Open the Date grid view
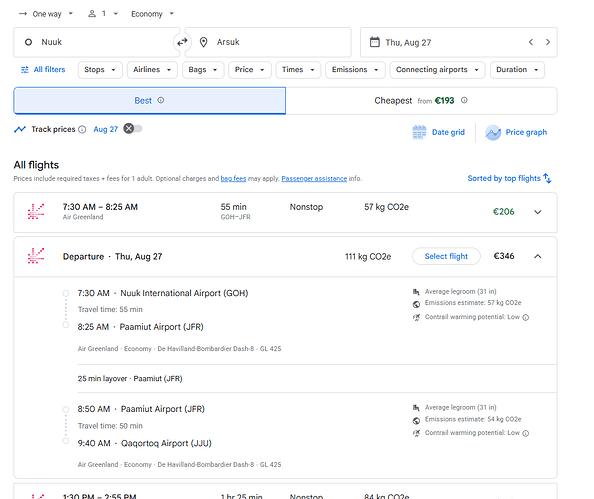The width and height of the screenshot is (594, 499). tap(438, 132)
